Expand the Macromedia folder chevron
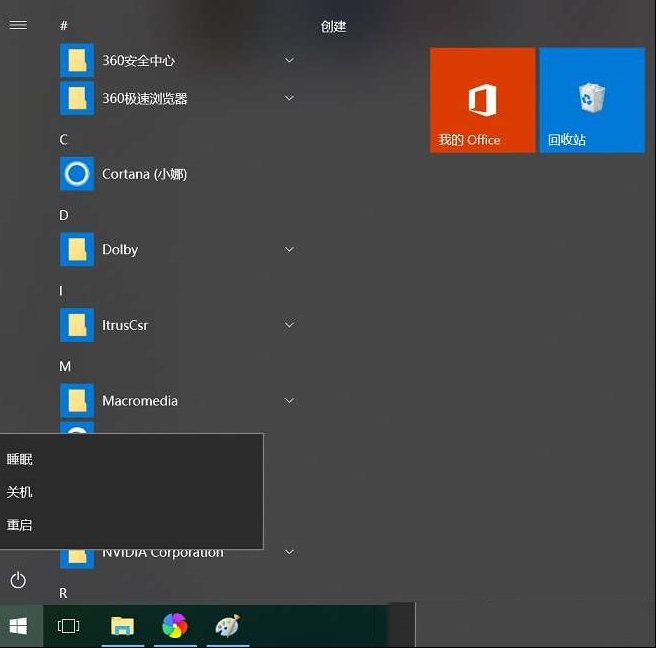This screenshot has height=648, width=656. click(x=289, y=400)
